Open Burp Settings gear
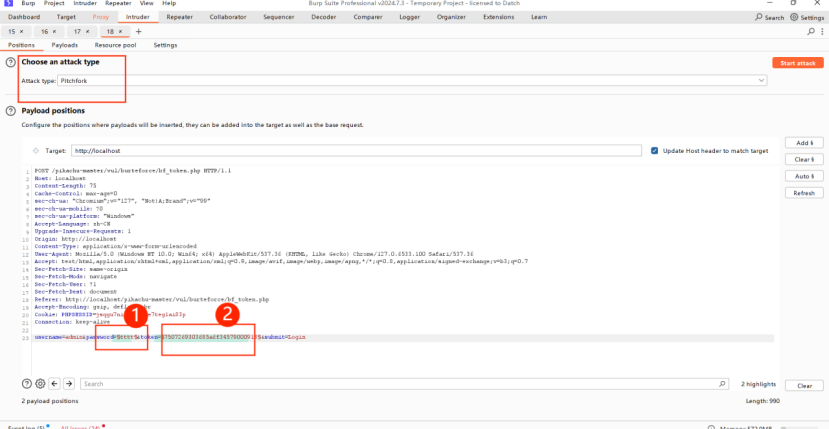 click(807, 17)
